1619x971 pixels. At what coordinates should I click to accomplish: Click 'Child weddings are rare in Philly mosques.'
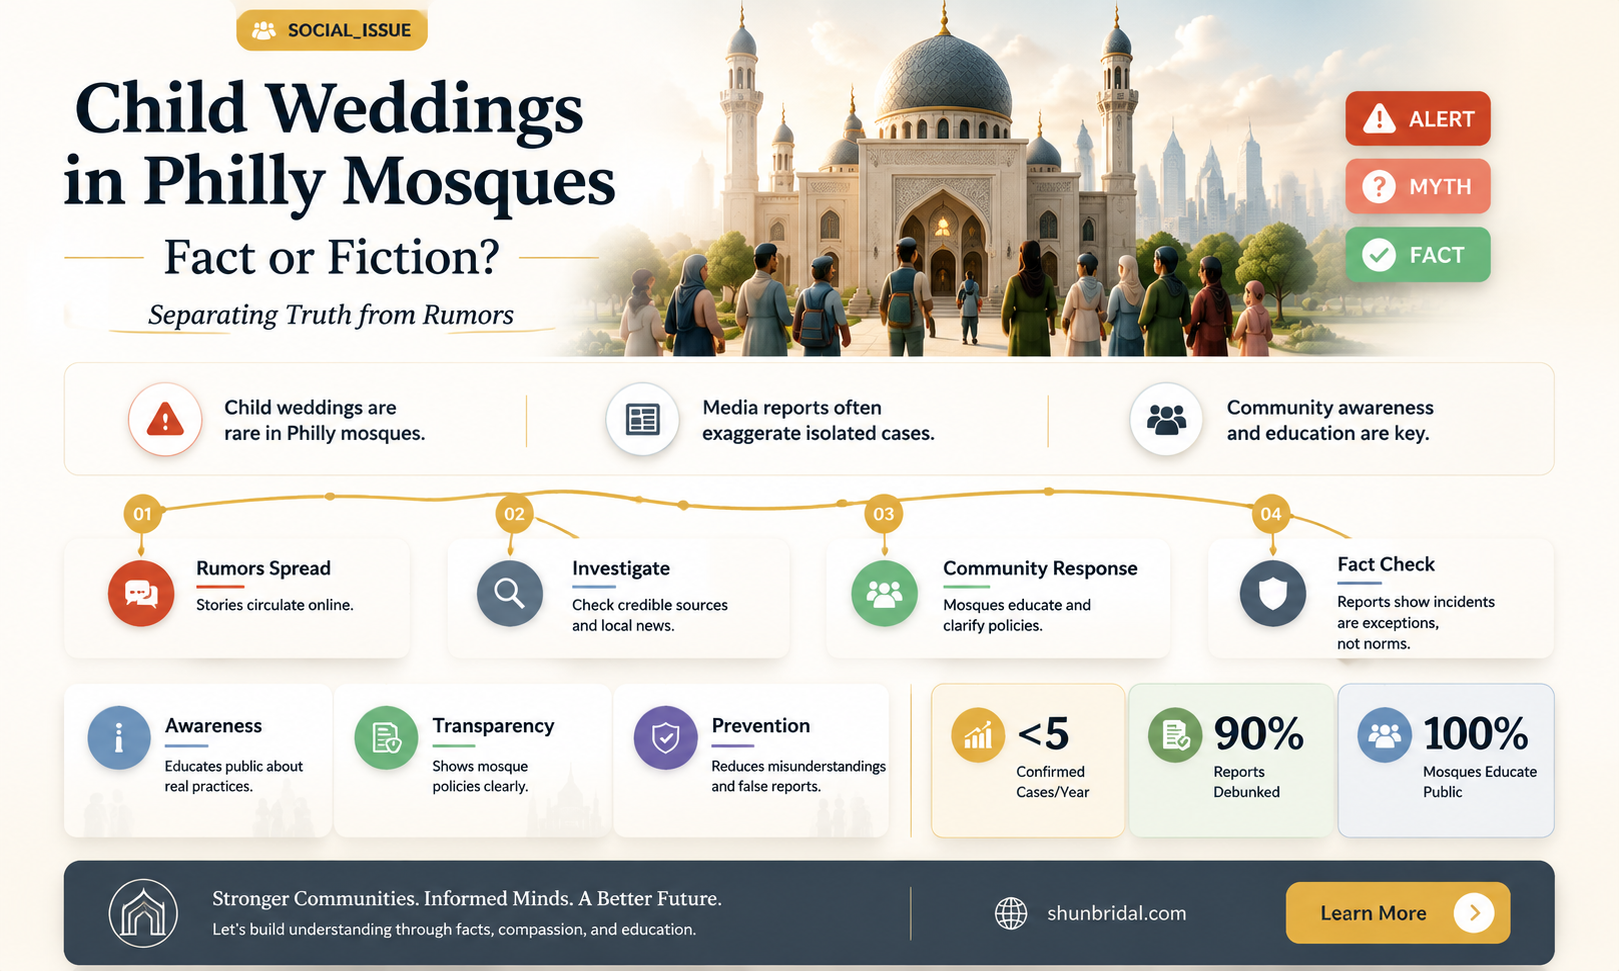click(324, 420)
